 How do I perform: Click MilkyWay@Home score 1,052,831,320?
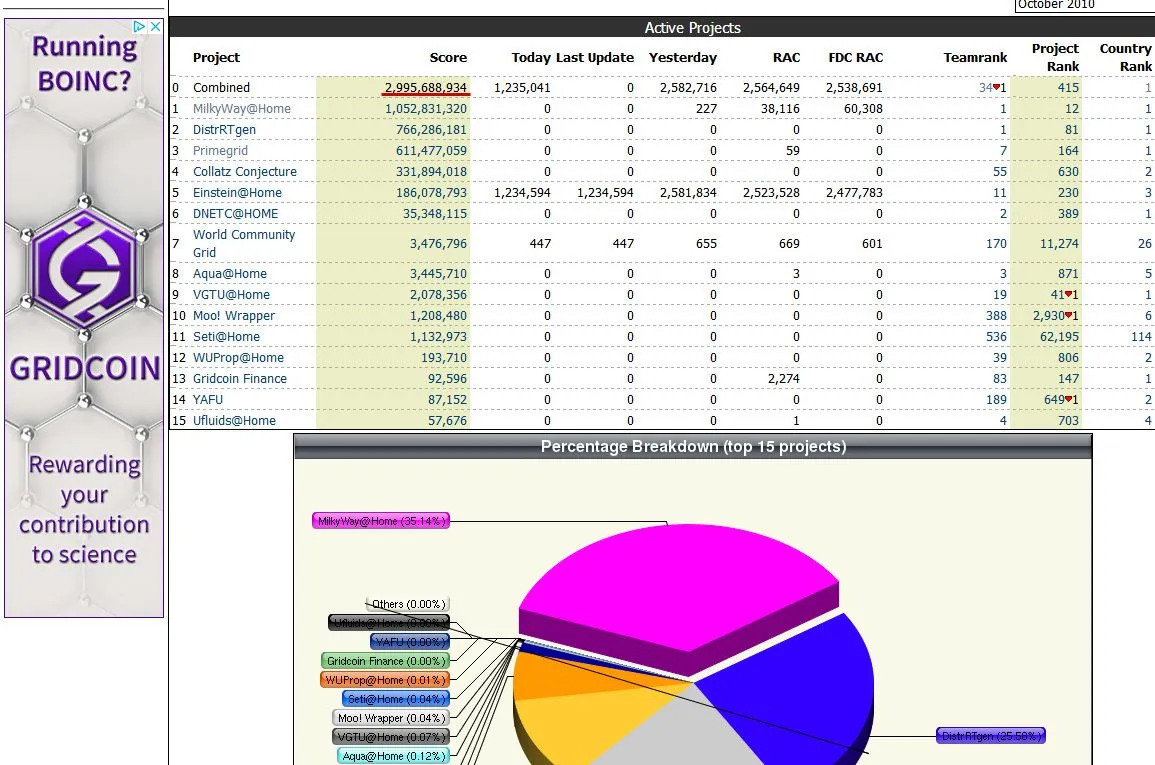click(x=426, y=108)
